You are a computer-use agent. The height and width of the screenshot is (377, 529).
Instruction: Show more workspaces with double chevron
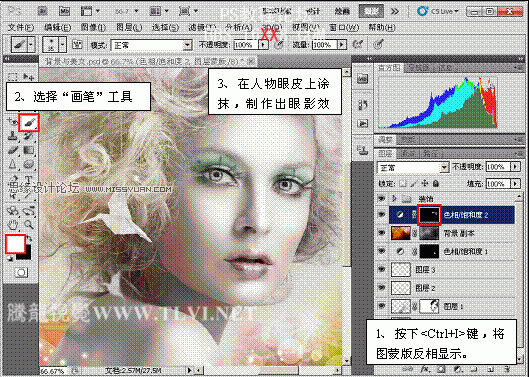[x=394, y=11]
